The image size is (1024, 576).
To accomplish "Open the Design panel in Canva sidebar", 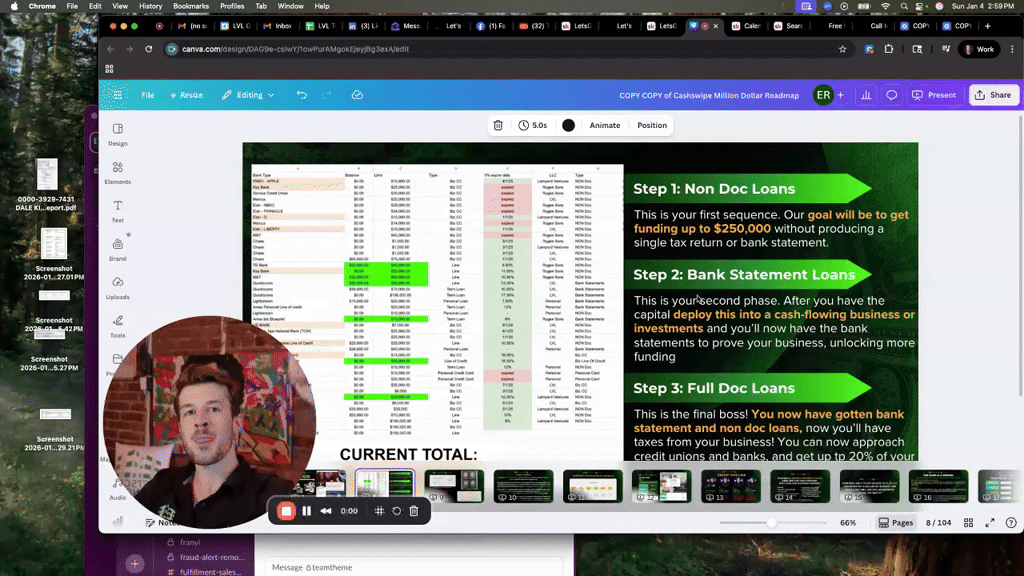I will [x=118, y=135].
